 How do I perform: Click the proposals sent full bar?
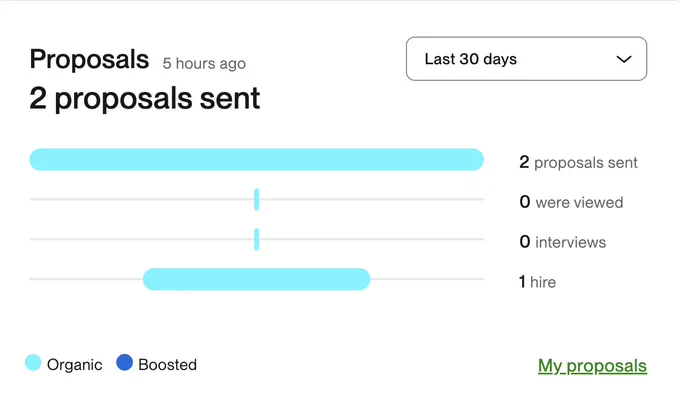[x=256, y=160]
